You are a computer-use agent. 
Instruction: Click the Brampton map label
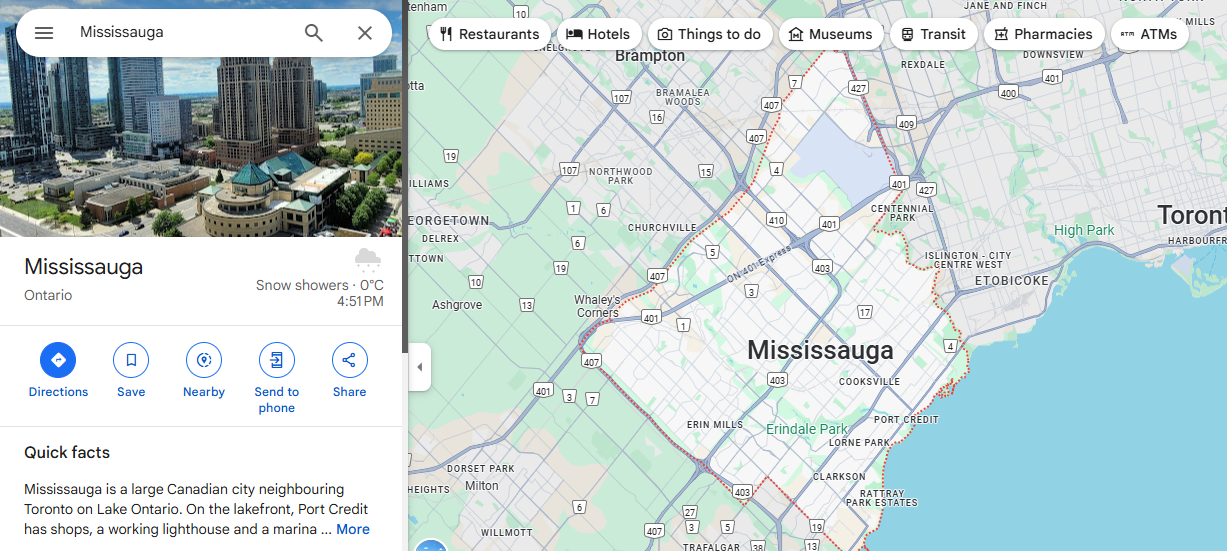tap(650, 56)
